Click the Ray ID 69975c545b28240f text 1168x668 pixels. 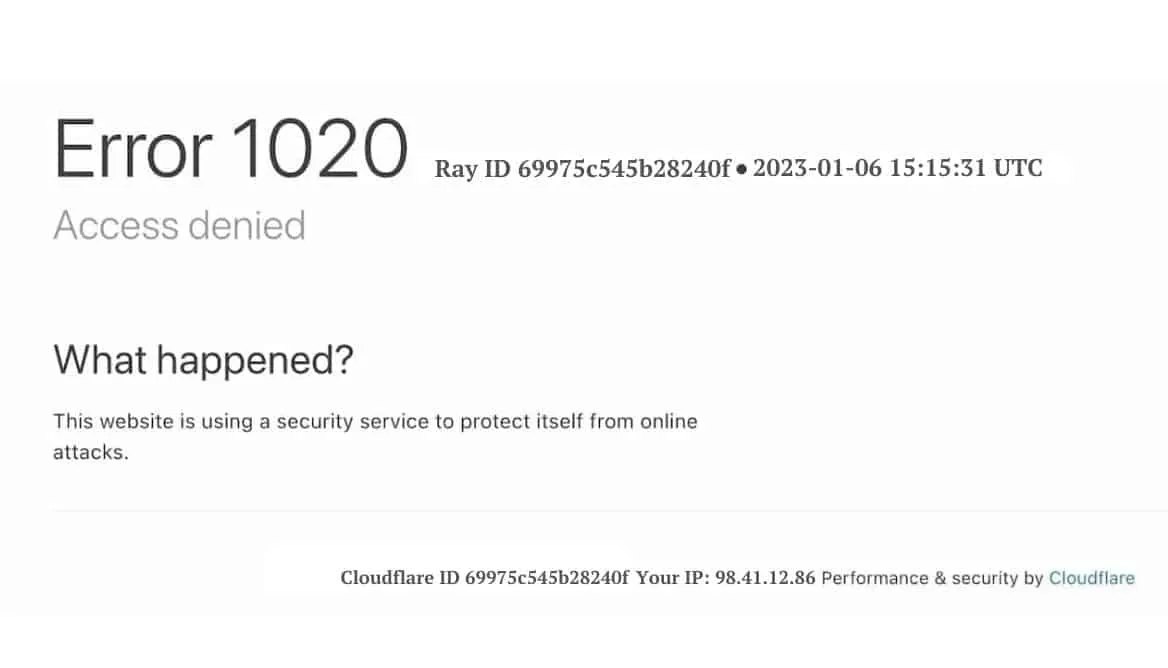click(x=583, y=168)
